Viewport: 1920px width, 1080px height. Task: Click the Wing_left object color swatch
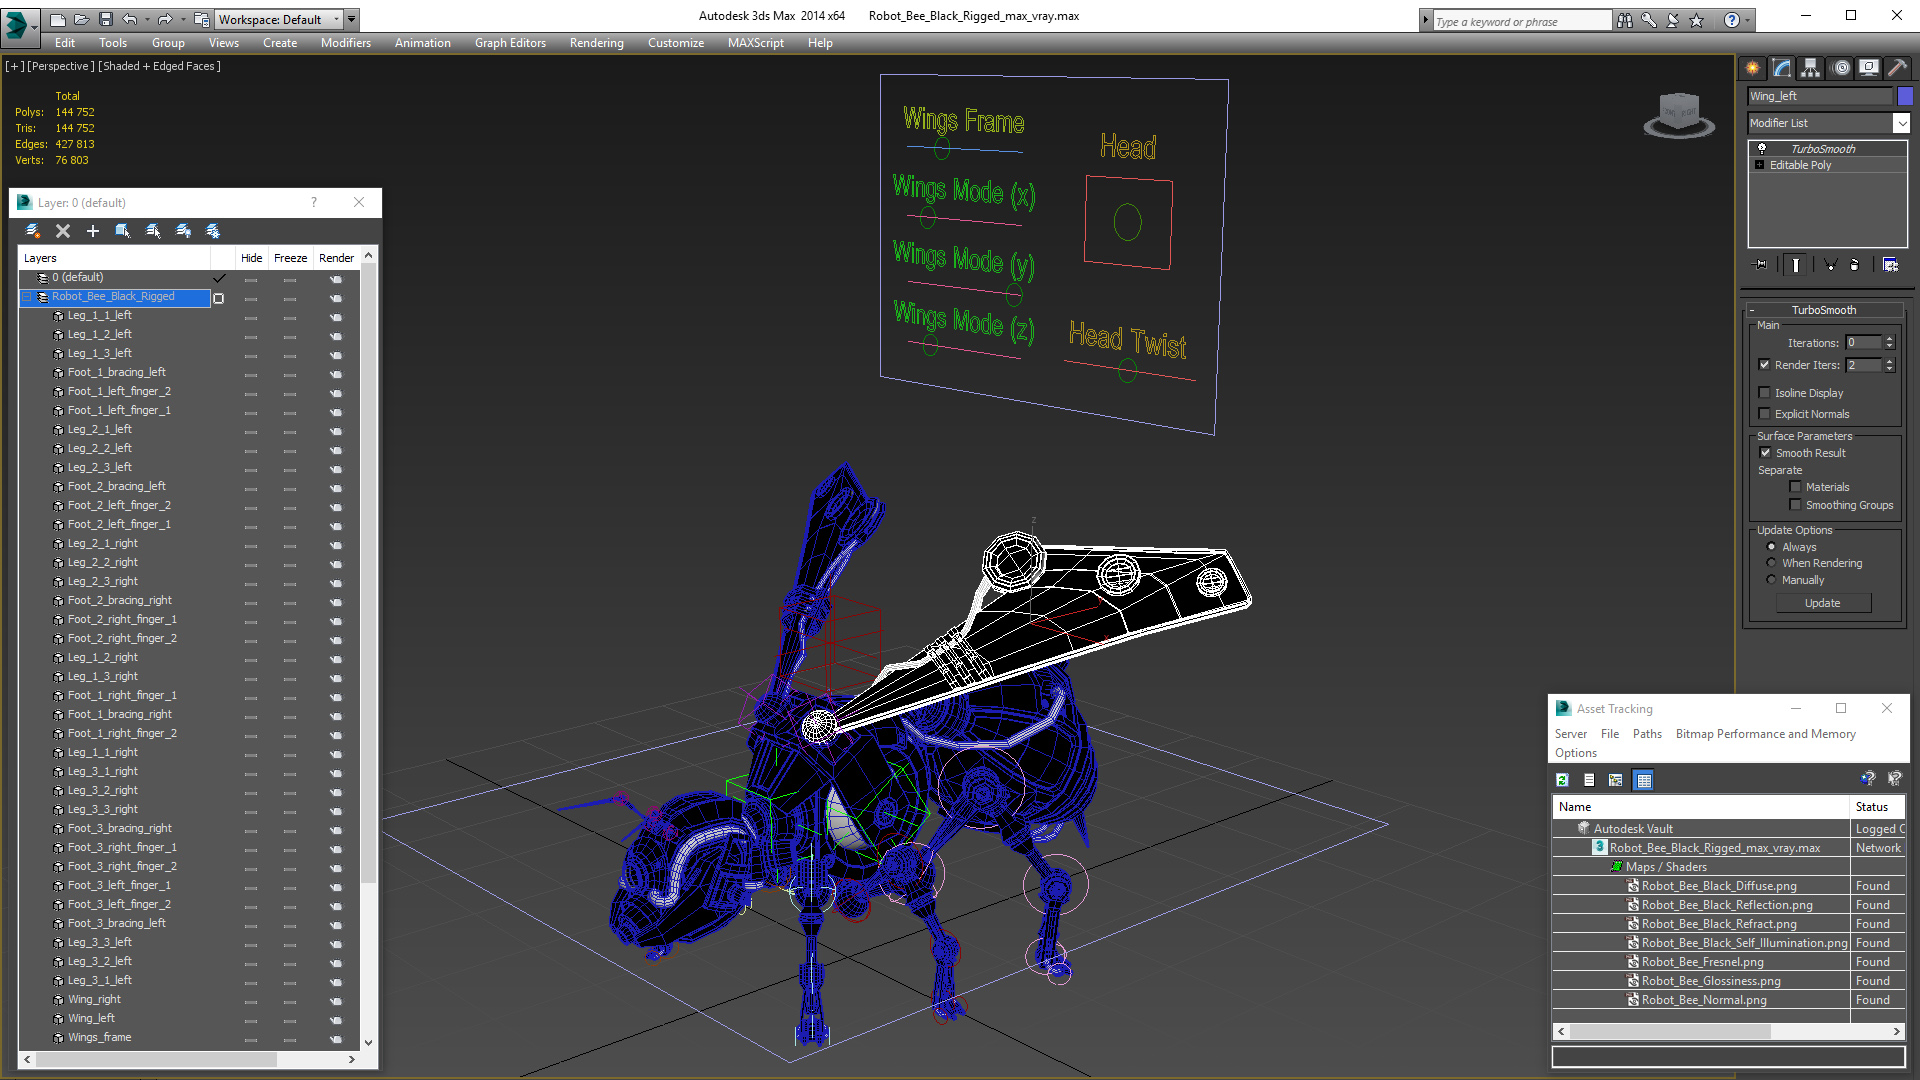coord(1905,96)
